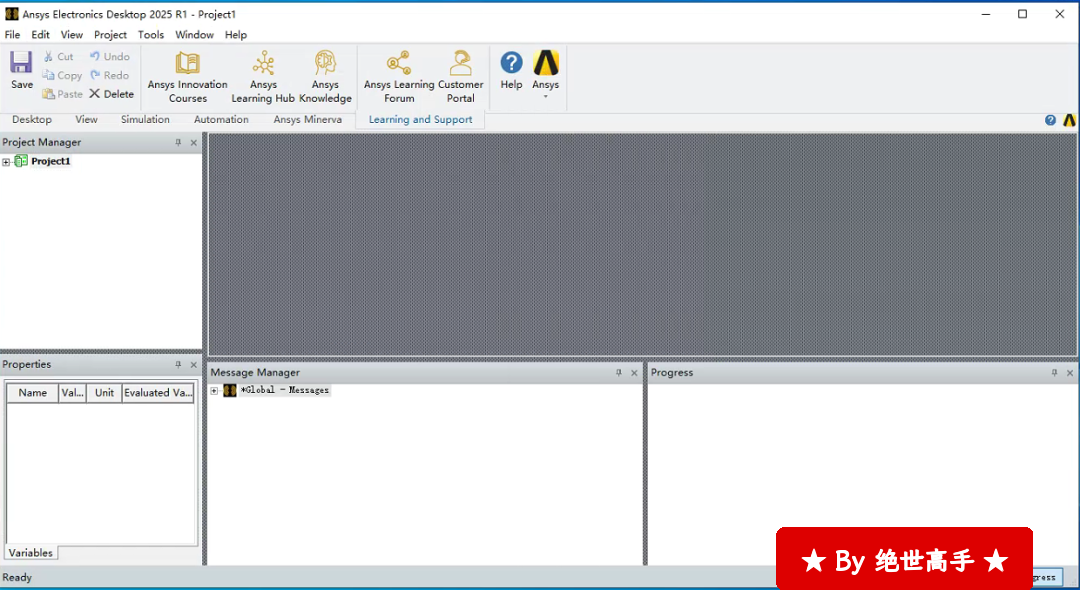Select the Learning and Support tab
This screenshot has height=590, width=1080.
420,120
